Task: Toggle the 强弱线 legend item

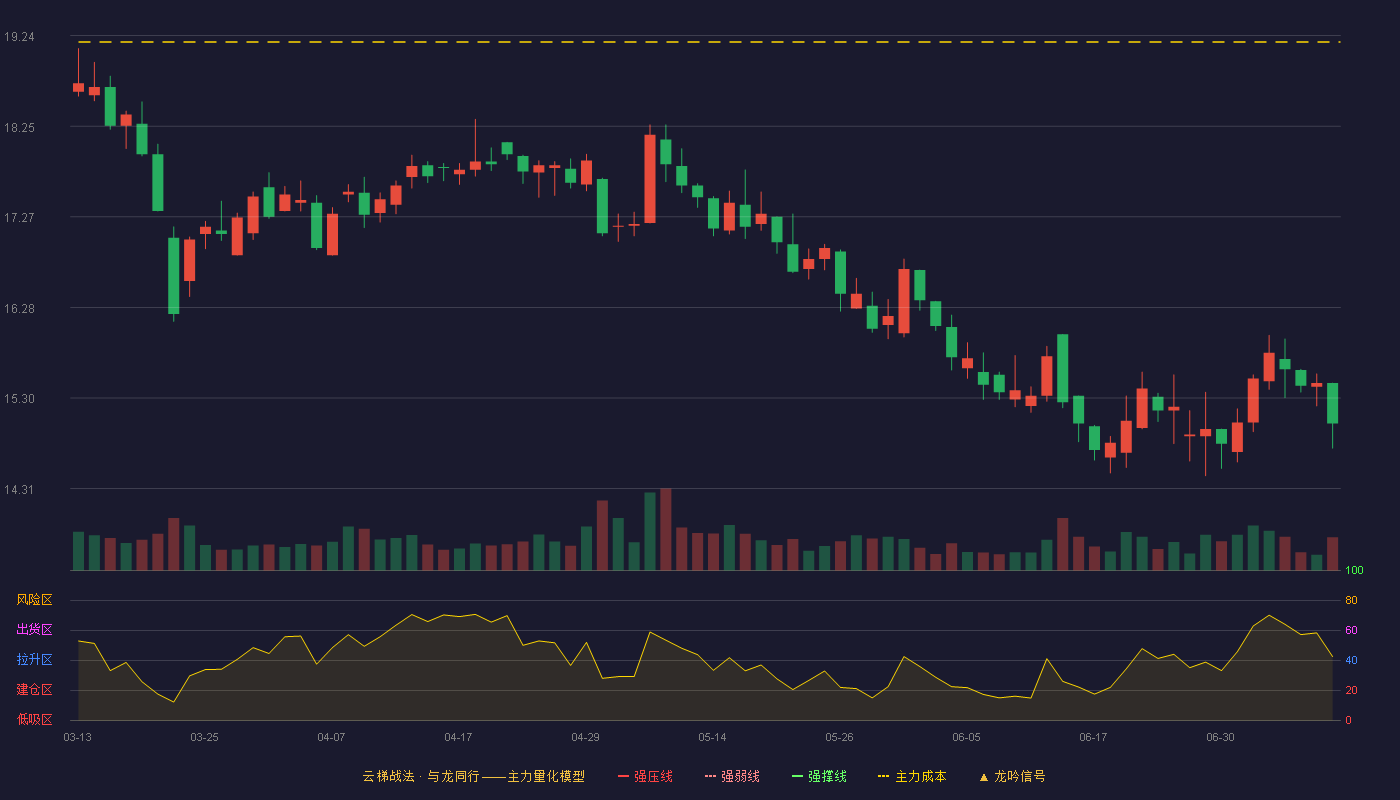Action: pyautogui.click(x=732, y=776)
